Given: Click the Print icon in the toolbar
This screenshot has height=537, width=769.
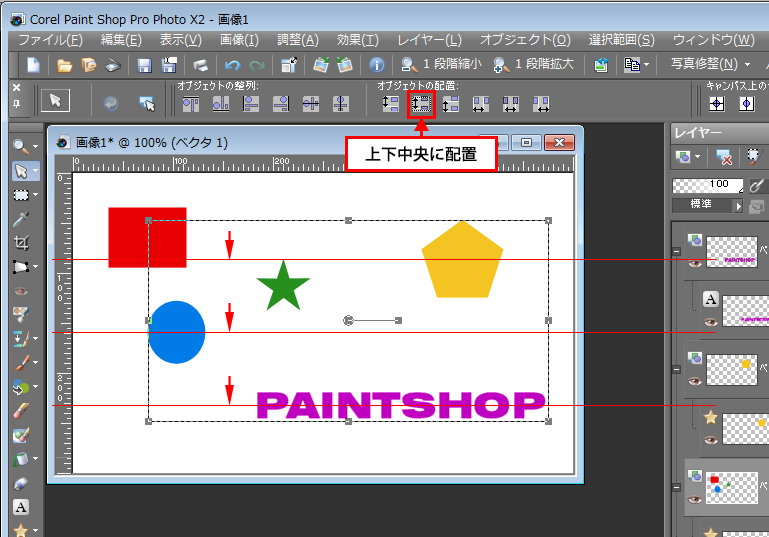Looking at the screenshot, I should point(200,65).
